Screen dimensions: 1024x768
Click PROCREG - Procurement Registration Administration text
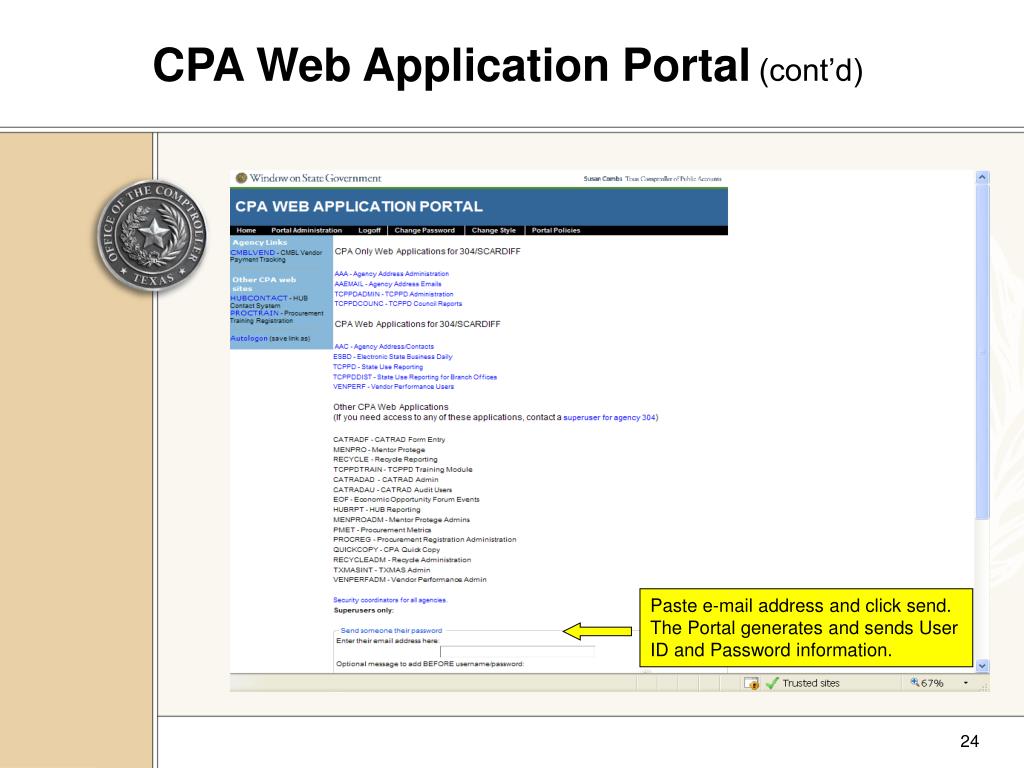[424, 540]
